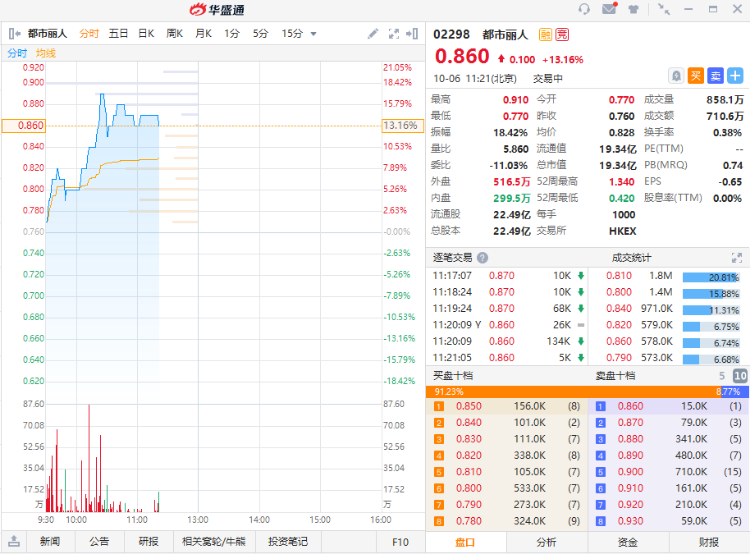
Task: Select ask level 1 price 0.860
Action: pyautogui.click(x=630, y=406)
